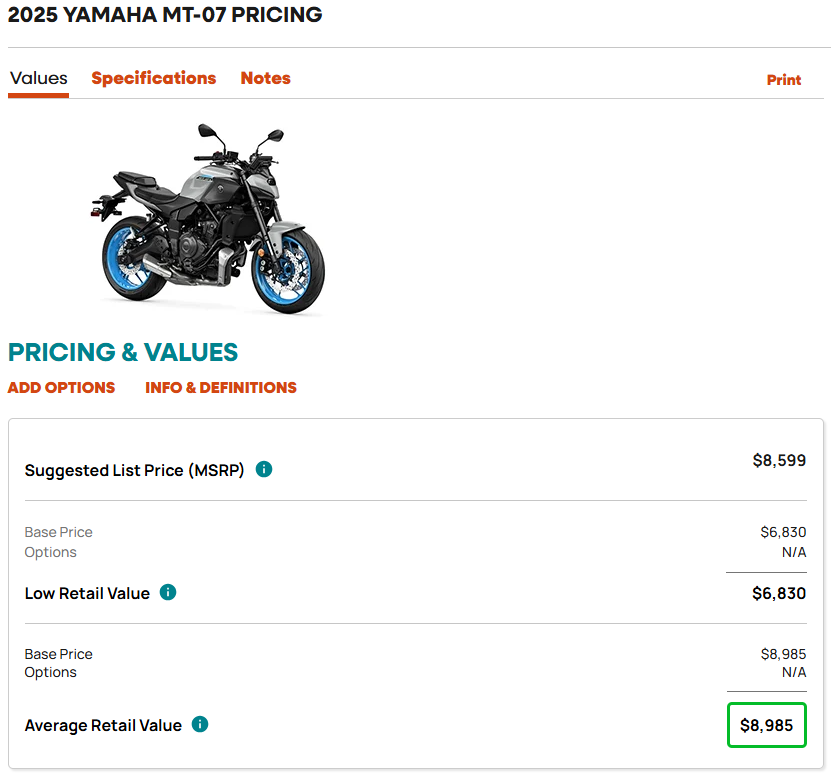Click the Print link
The image size is (831, 774).
(784, 80)
